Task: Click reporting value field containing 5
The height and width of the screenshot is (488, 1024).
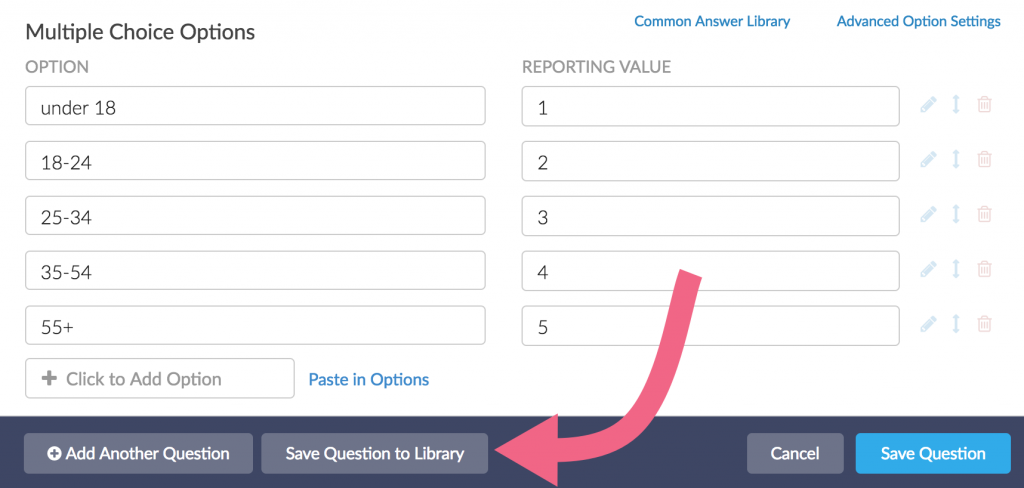Action: point(710,326)
